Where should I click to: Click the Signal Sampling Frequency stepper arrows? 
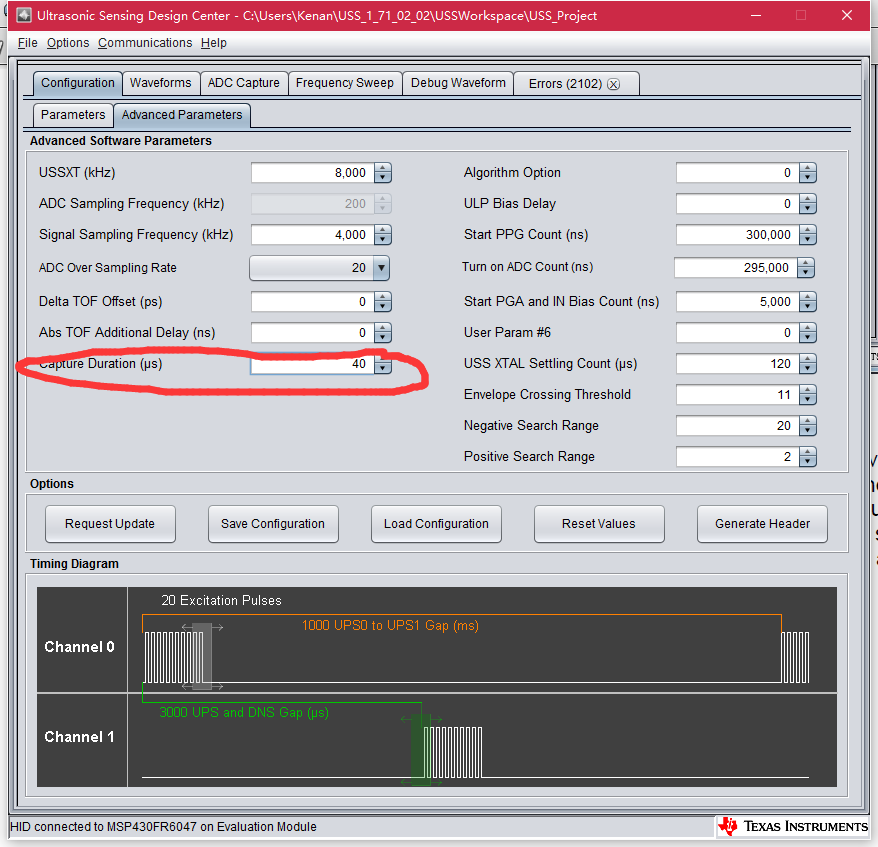382,235
